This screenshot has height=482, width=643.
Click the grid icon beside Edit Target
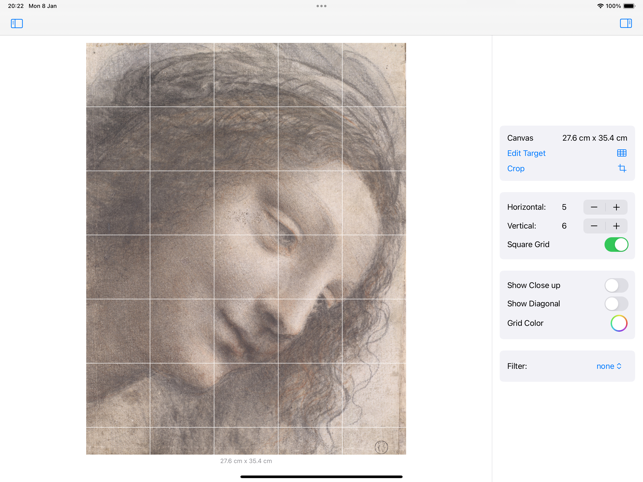tap(622, 153)
